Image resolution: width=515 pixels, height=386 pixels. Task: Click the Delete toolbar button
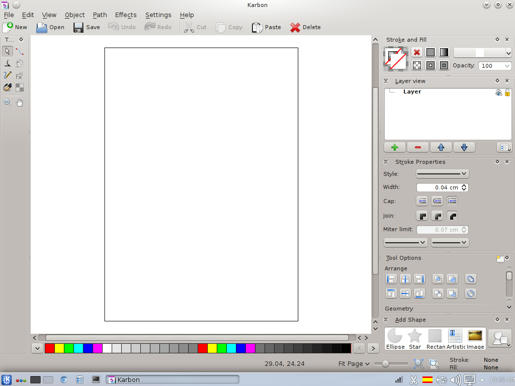[x=305, y=27]
